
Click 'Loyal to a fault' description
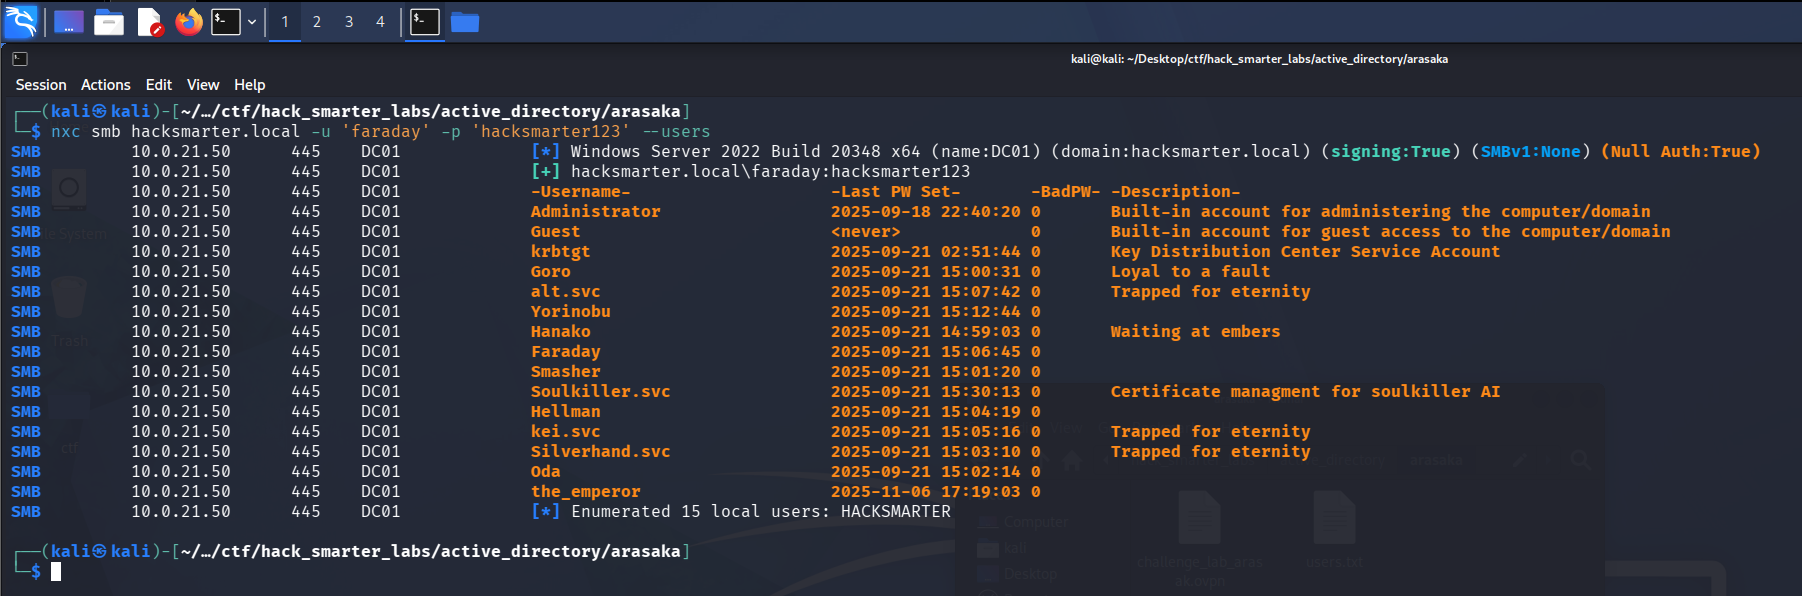click(x=1190, y=271)
